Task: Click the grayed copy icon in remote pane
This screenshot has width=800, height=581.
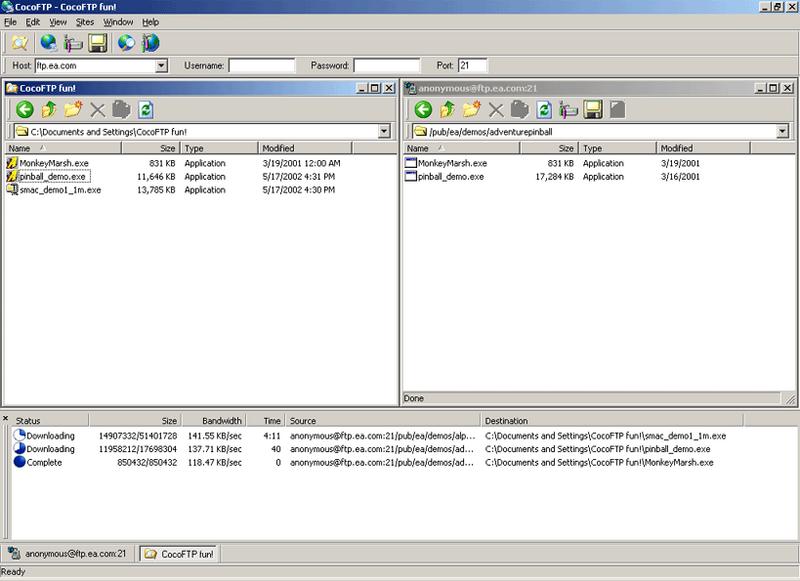Action: click(x=520, y=109)
